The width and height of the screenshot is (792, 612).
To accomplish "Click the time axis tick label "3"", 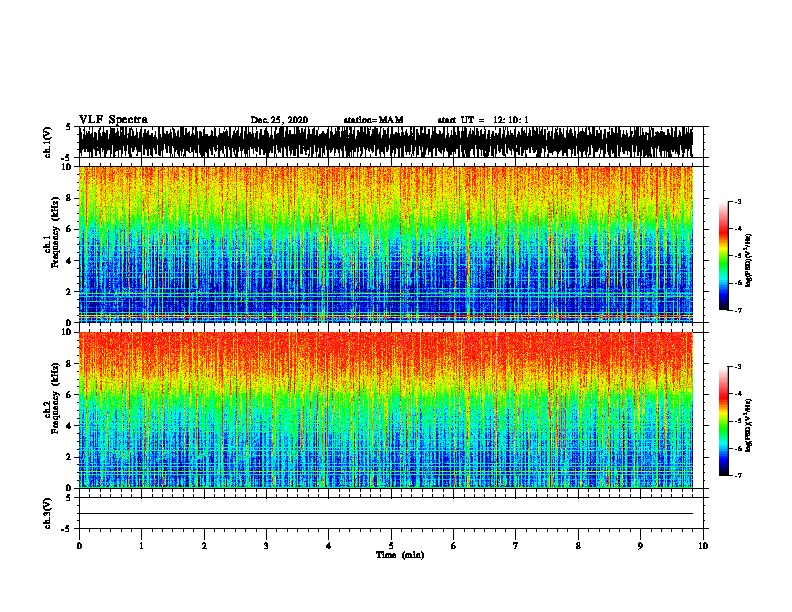I will pos(266,546).
